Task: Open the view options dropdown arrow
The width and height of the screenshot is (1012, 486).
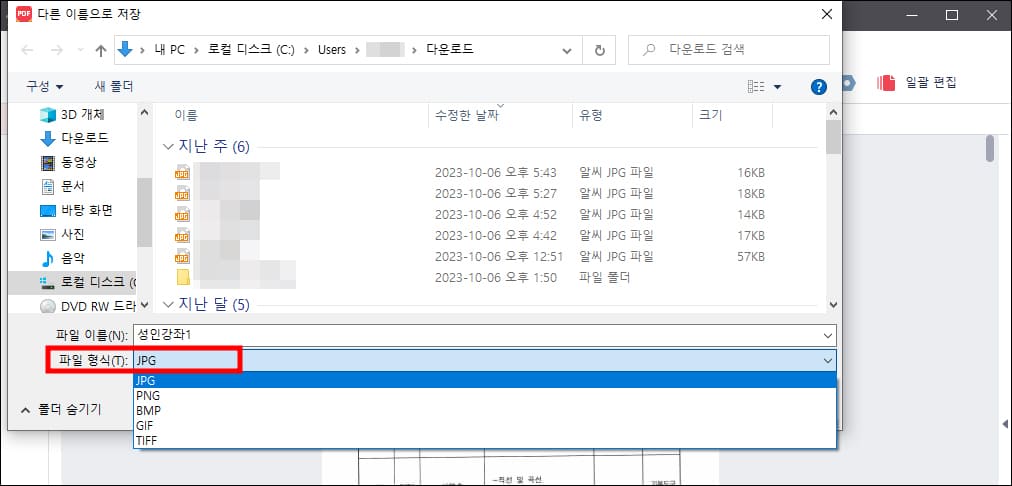Action: coord(777,87)
